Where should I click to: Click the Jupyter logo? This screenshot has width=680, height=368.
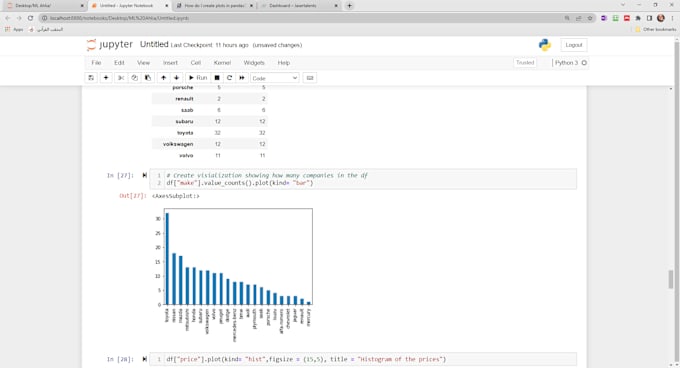coord(110,45)
